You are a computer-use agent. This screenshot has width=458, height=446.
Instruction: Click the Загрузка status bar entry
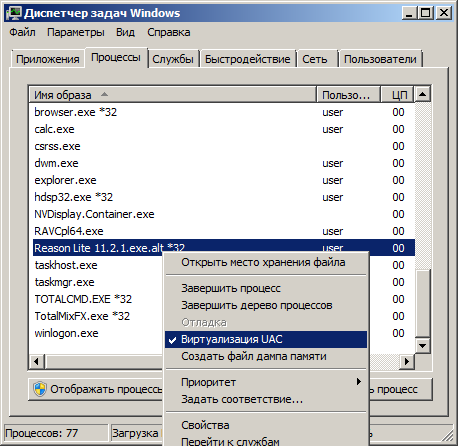(137, 433)
